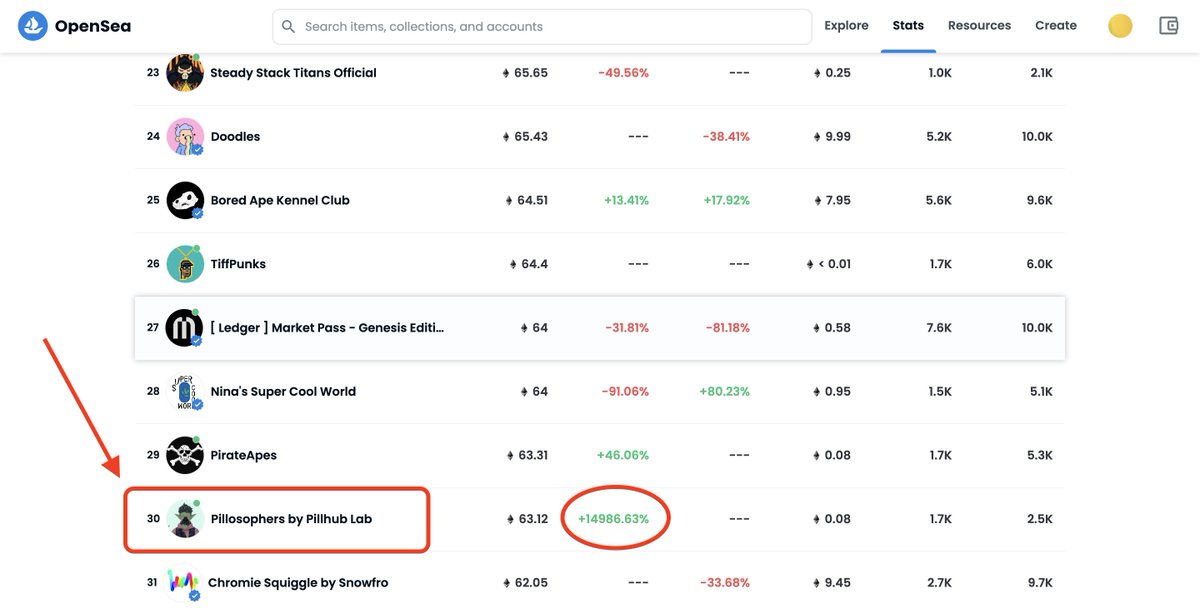Open the PirateApes collection name

[243, 455]
